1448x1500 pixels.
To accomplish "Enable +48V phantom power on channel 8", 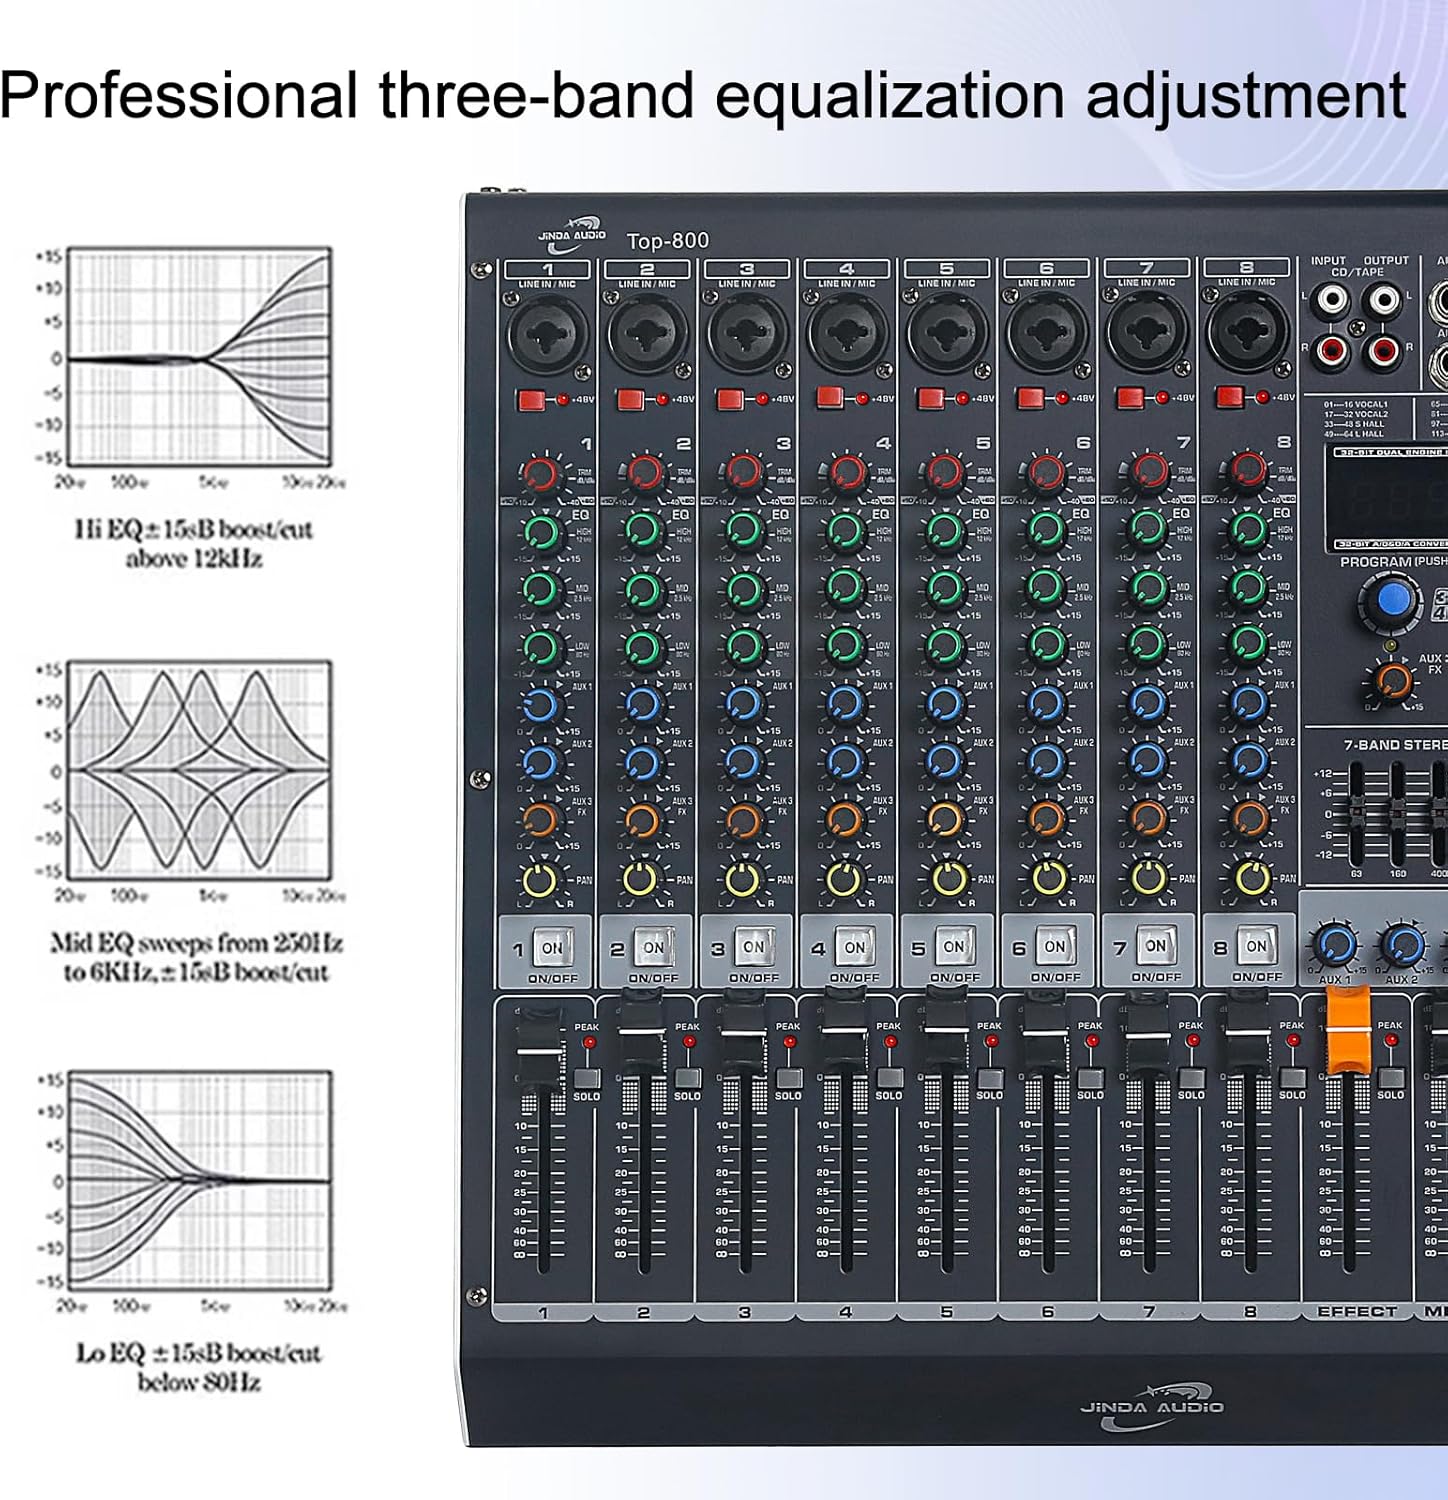I will (1228, 396).
